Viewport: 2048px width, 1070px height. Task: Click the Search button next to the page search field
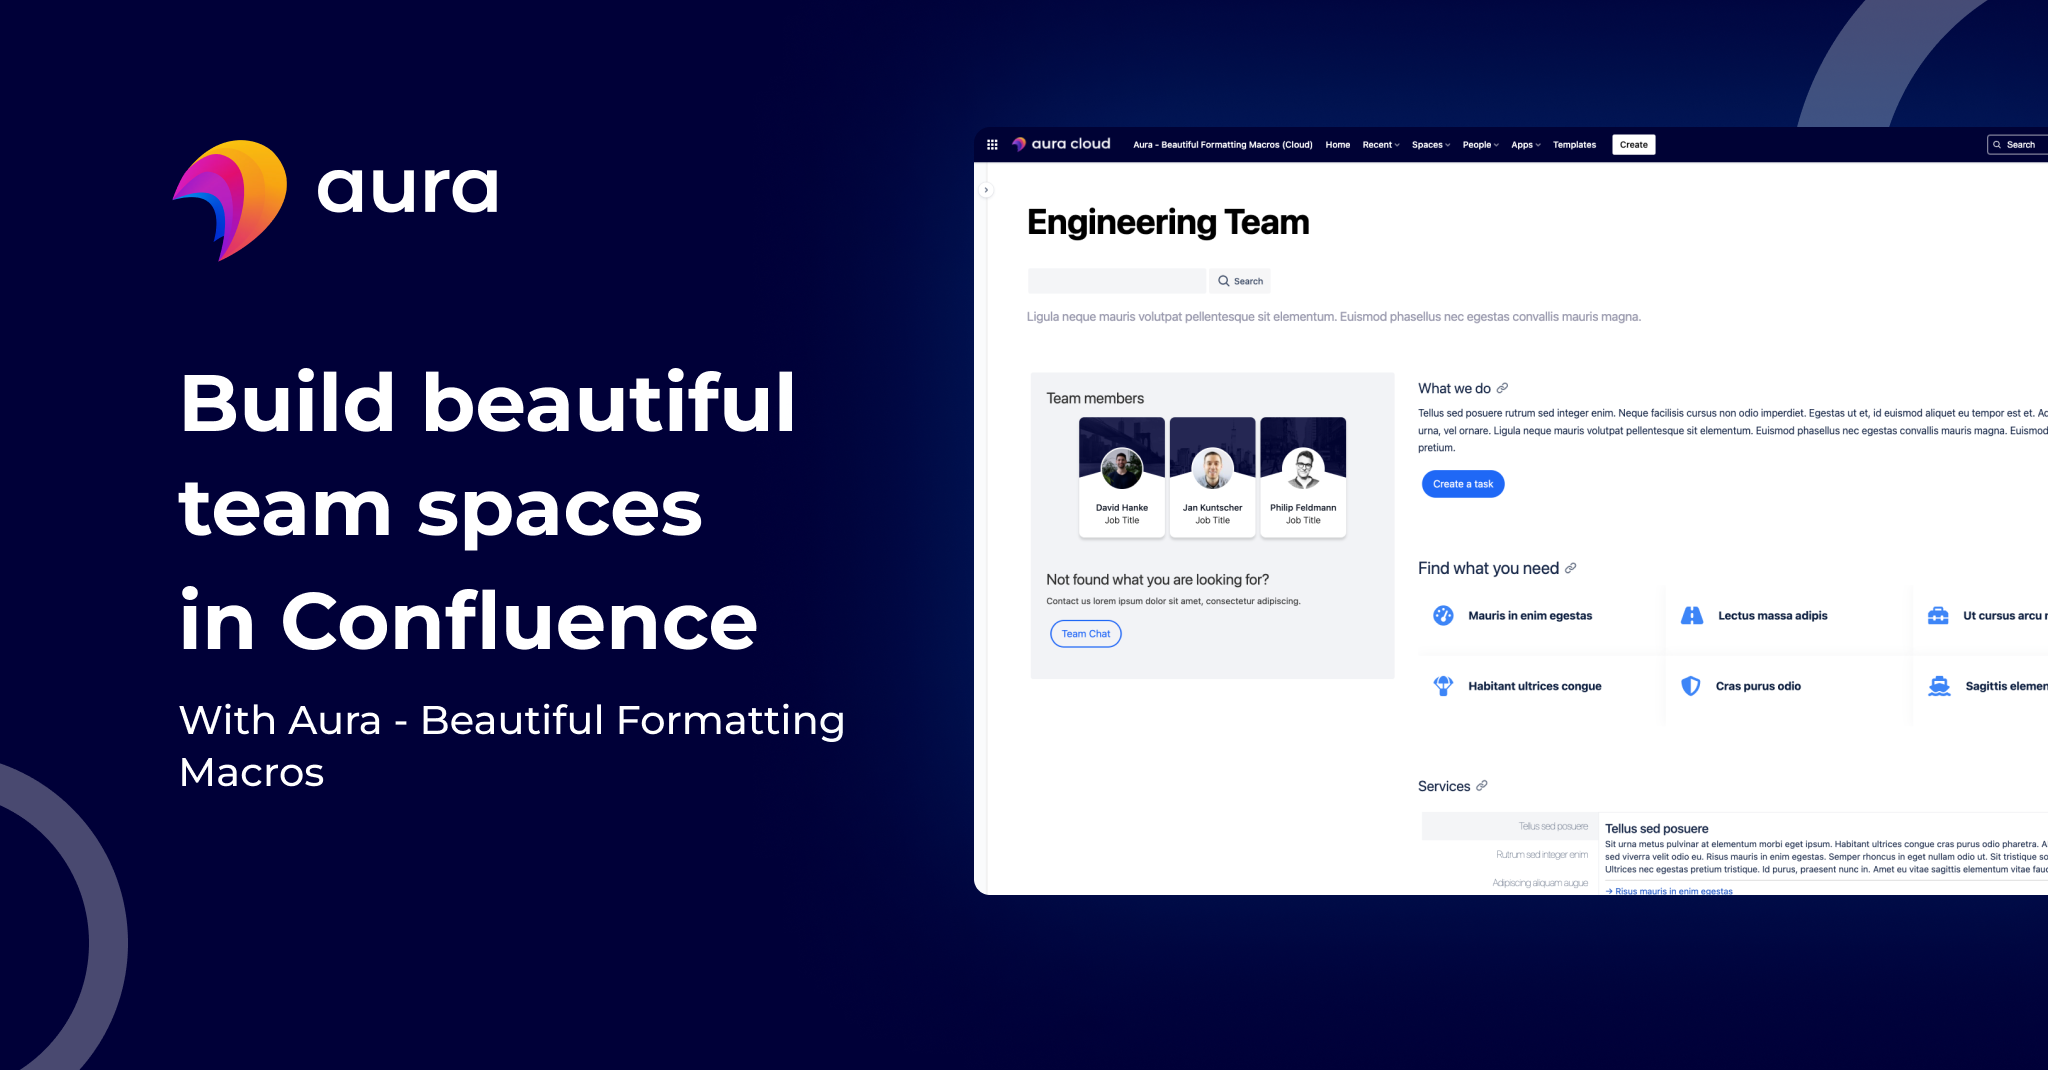(1240, 281)
